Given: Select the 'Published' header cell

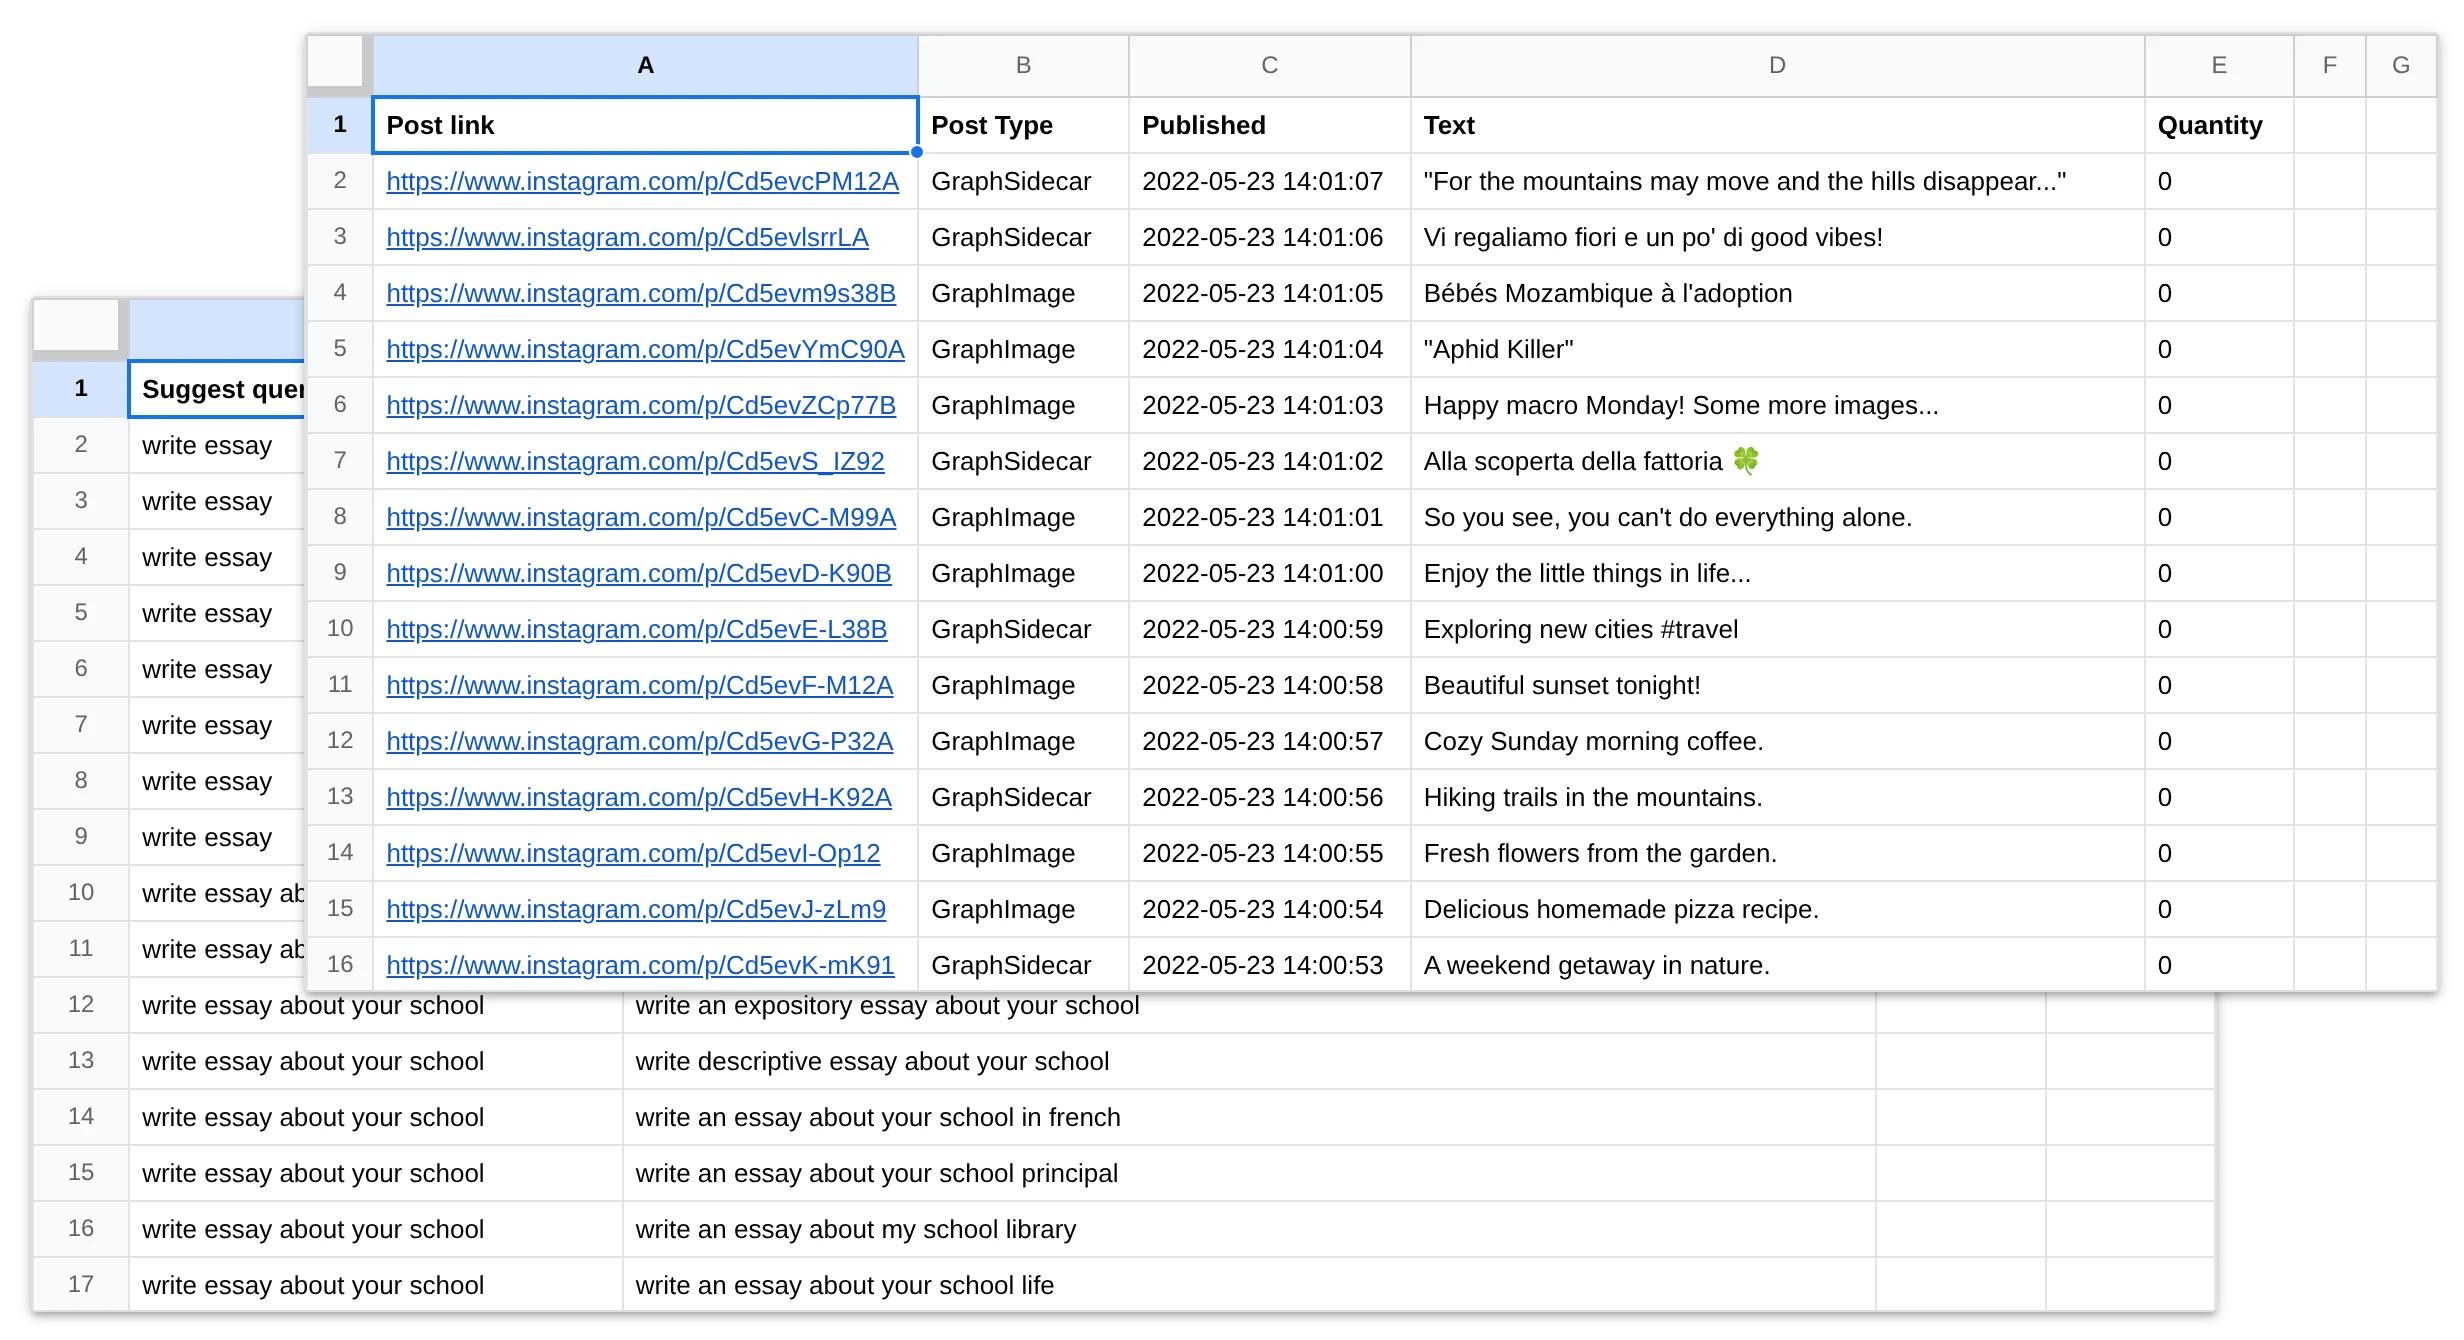Looking at the screenshot, I should pyautogui.click(x=1269, y=125).
